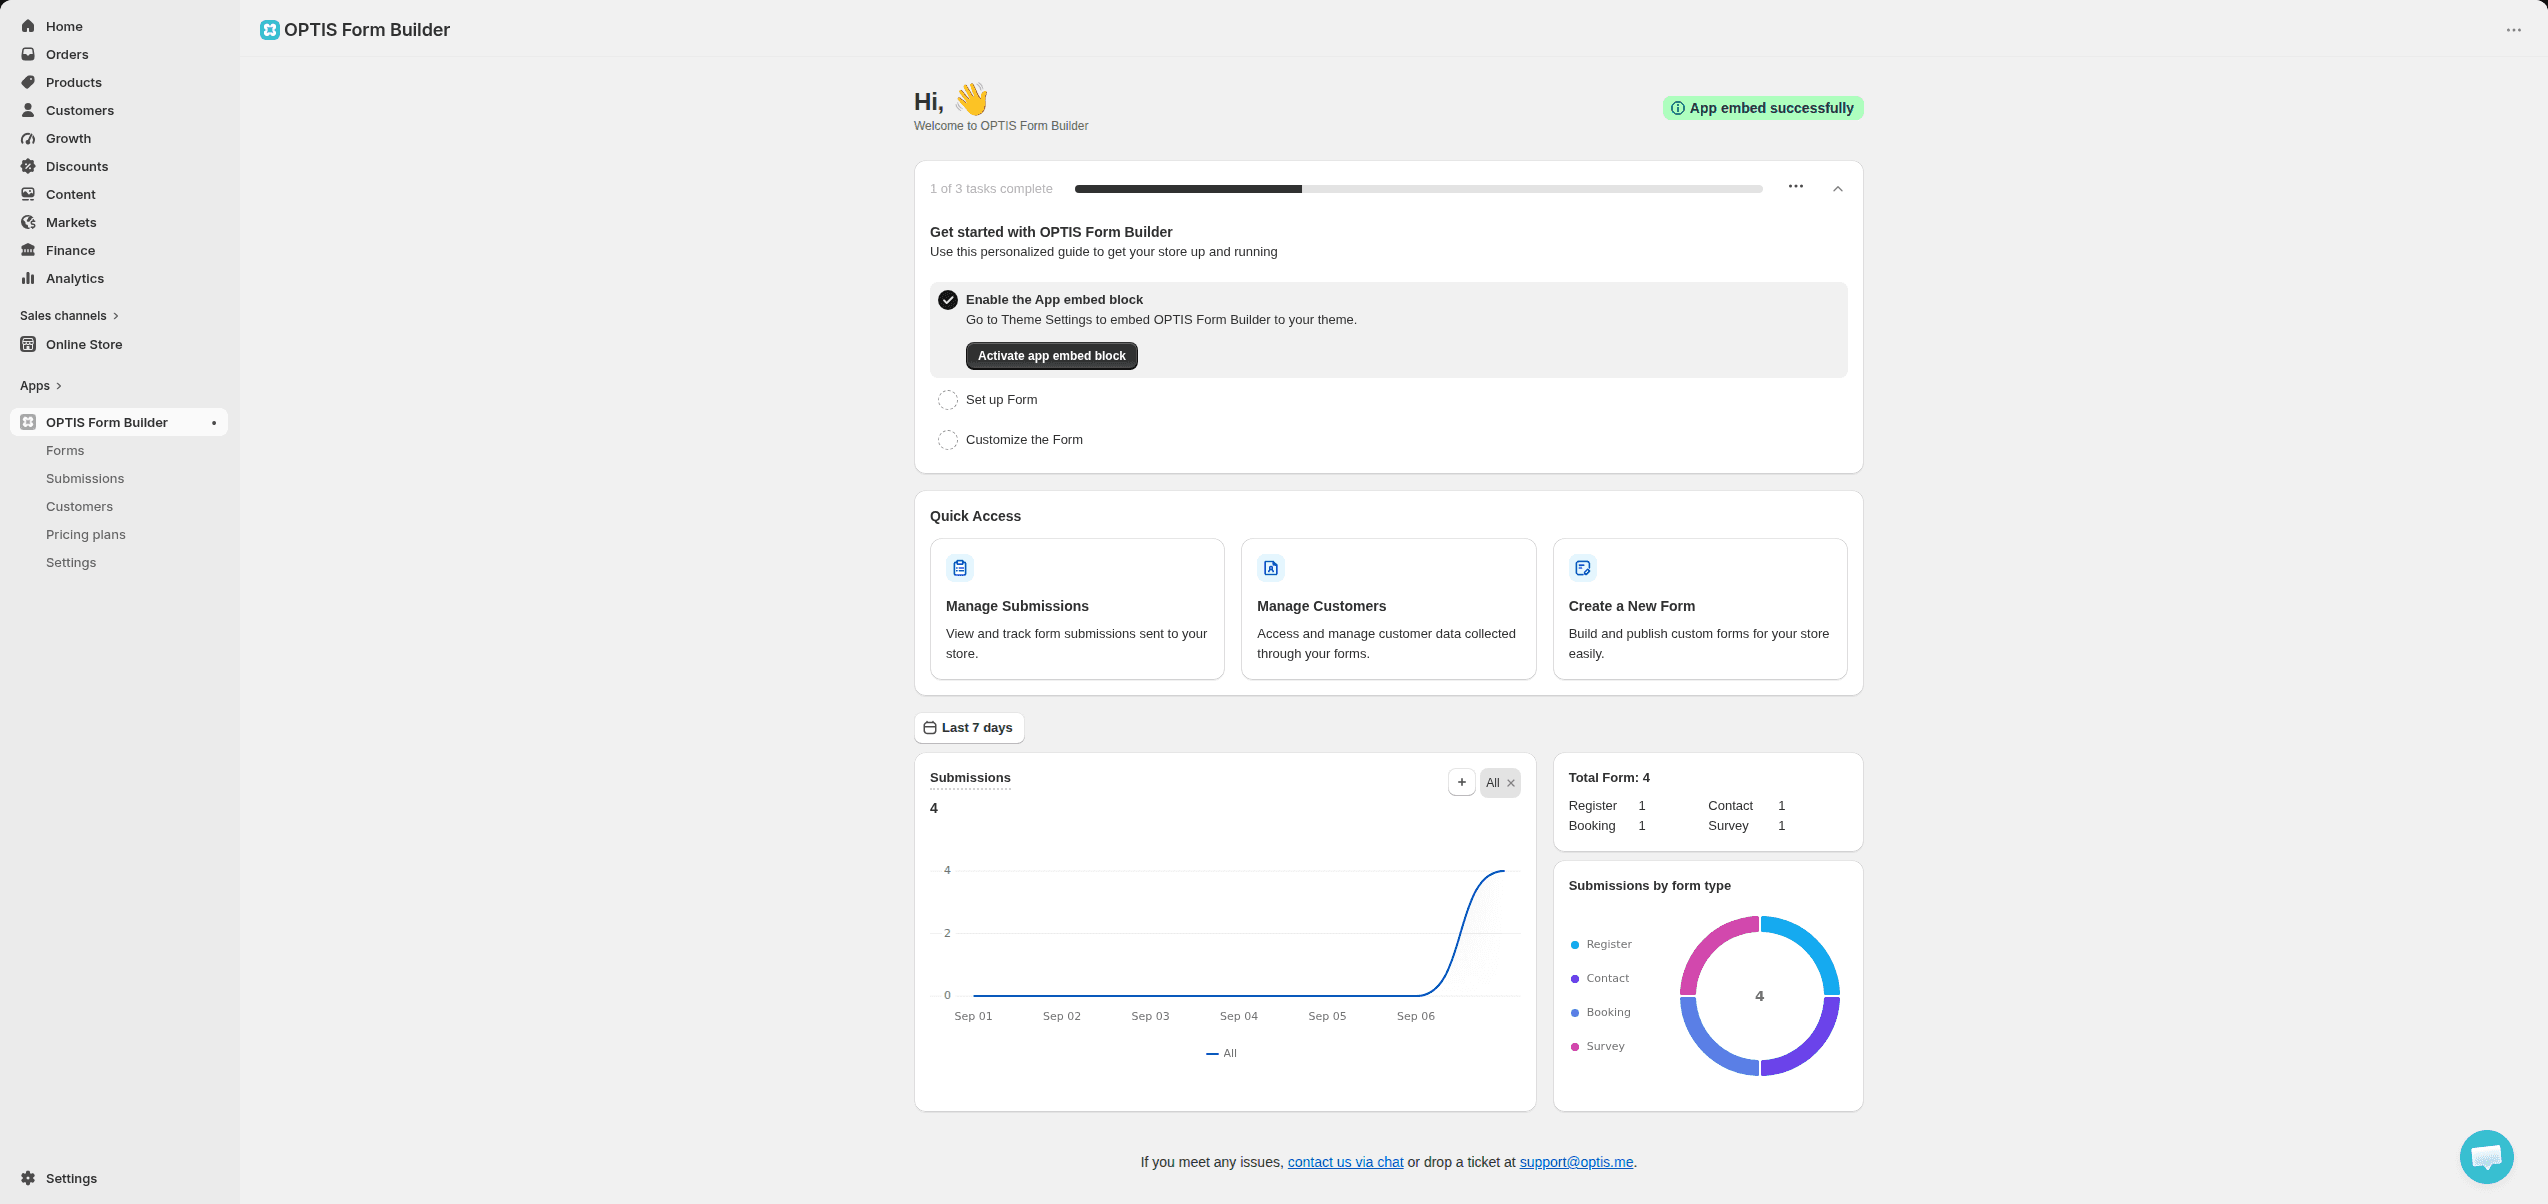The image size is (2548, 1204).
Task: Open the Last 7 days date range dropdown
Action: click(x=969, y=728)
